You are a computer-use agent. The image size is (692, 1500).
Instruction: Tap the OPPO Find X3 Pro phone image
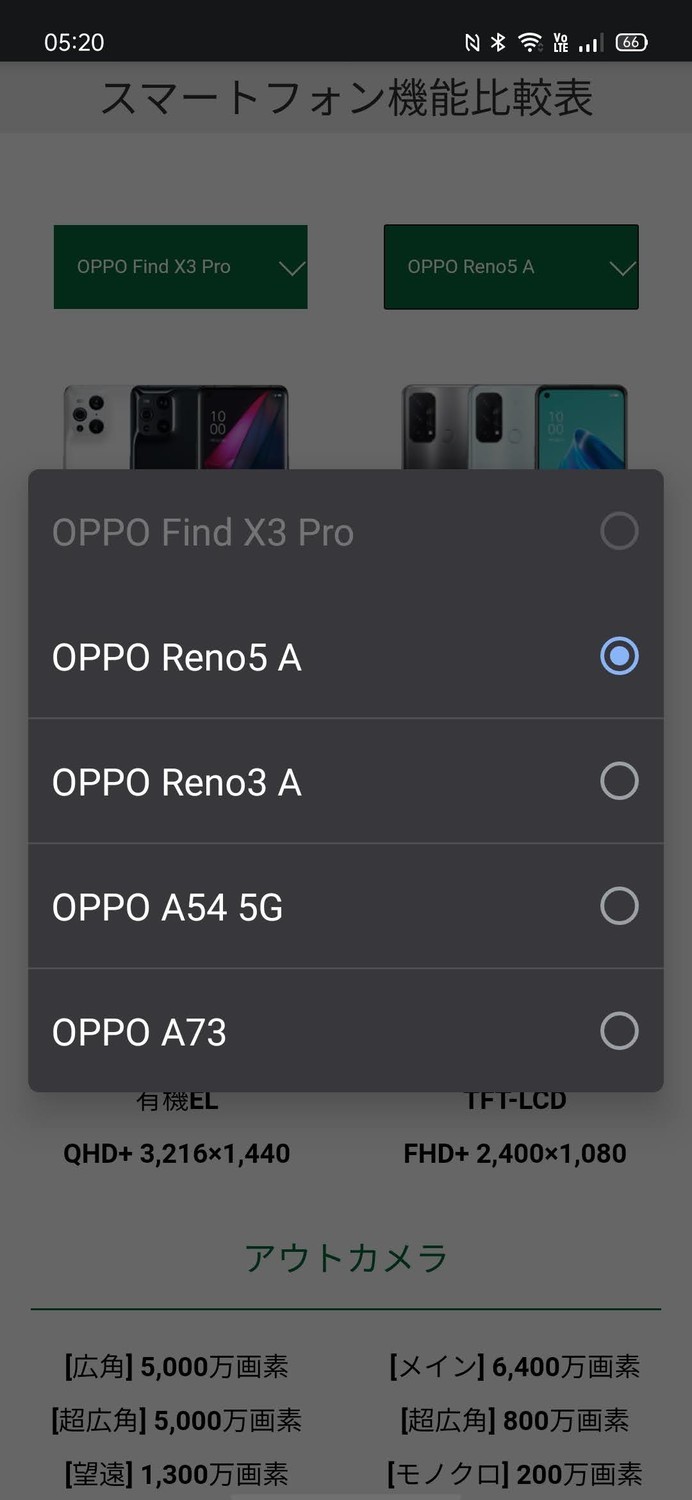[x=177, y=427]
